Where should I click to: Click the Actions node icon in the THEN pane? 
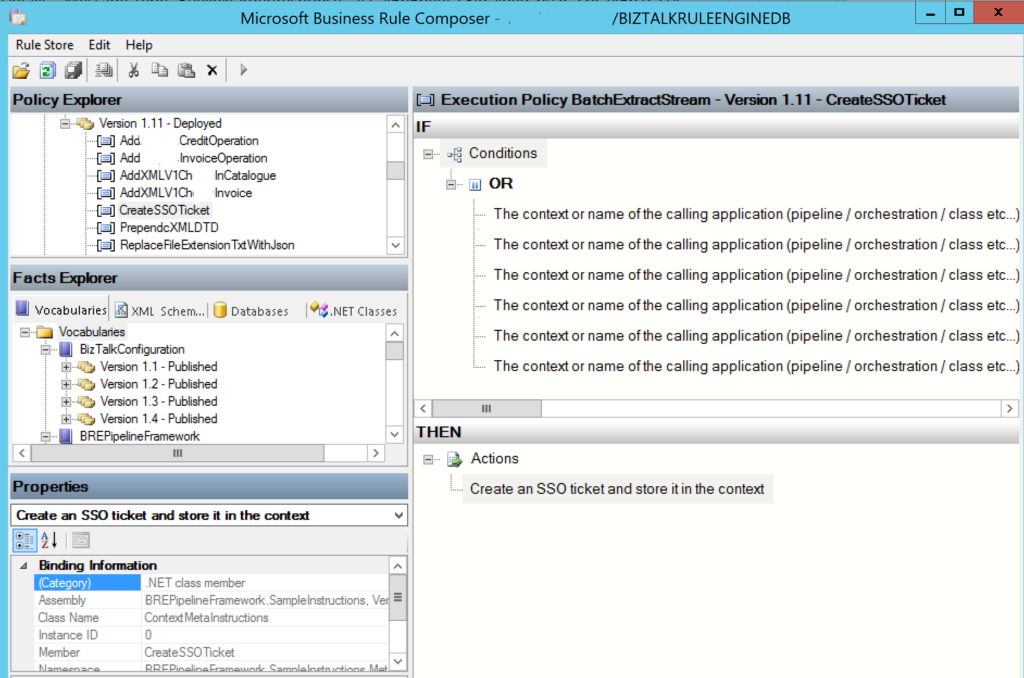[x=455, y=459]
